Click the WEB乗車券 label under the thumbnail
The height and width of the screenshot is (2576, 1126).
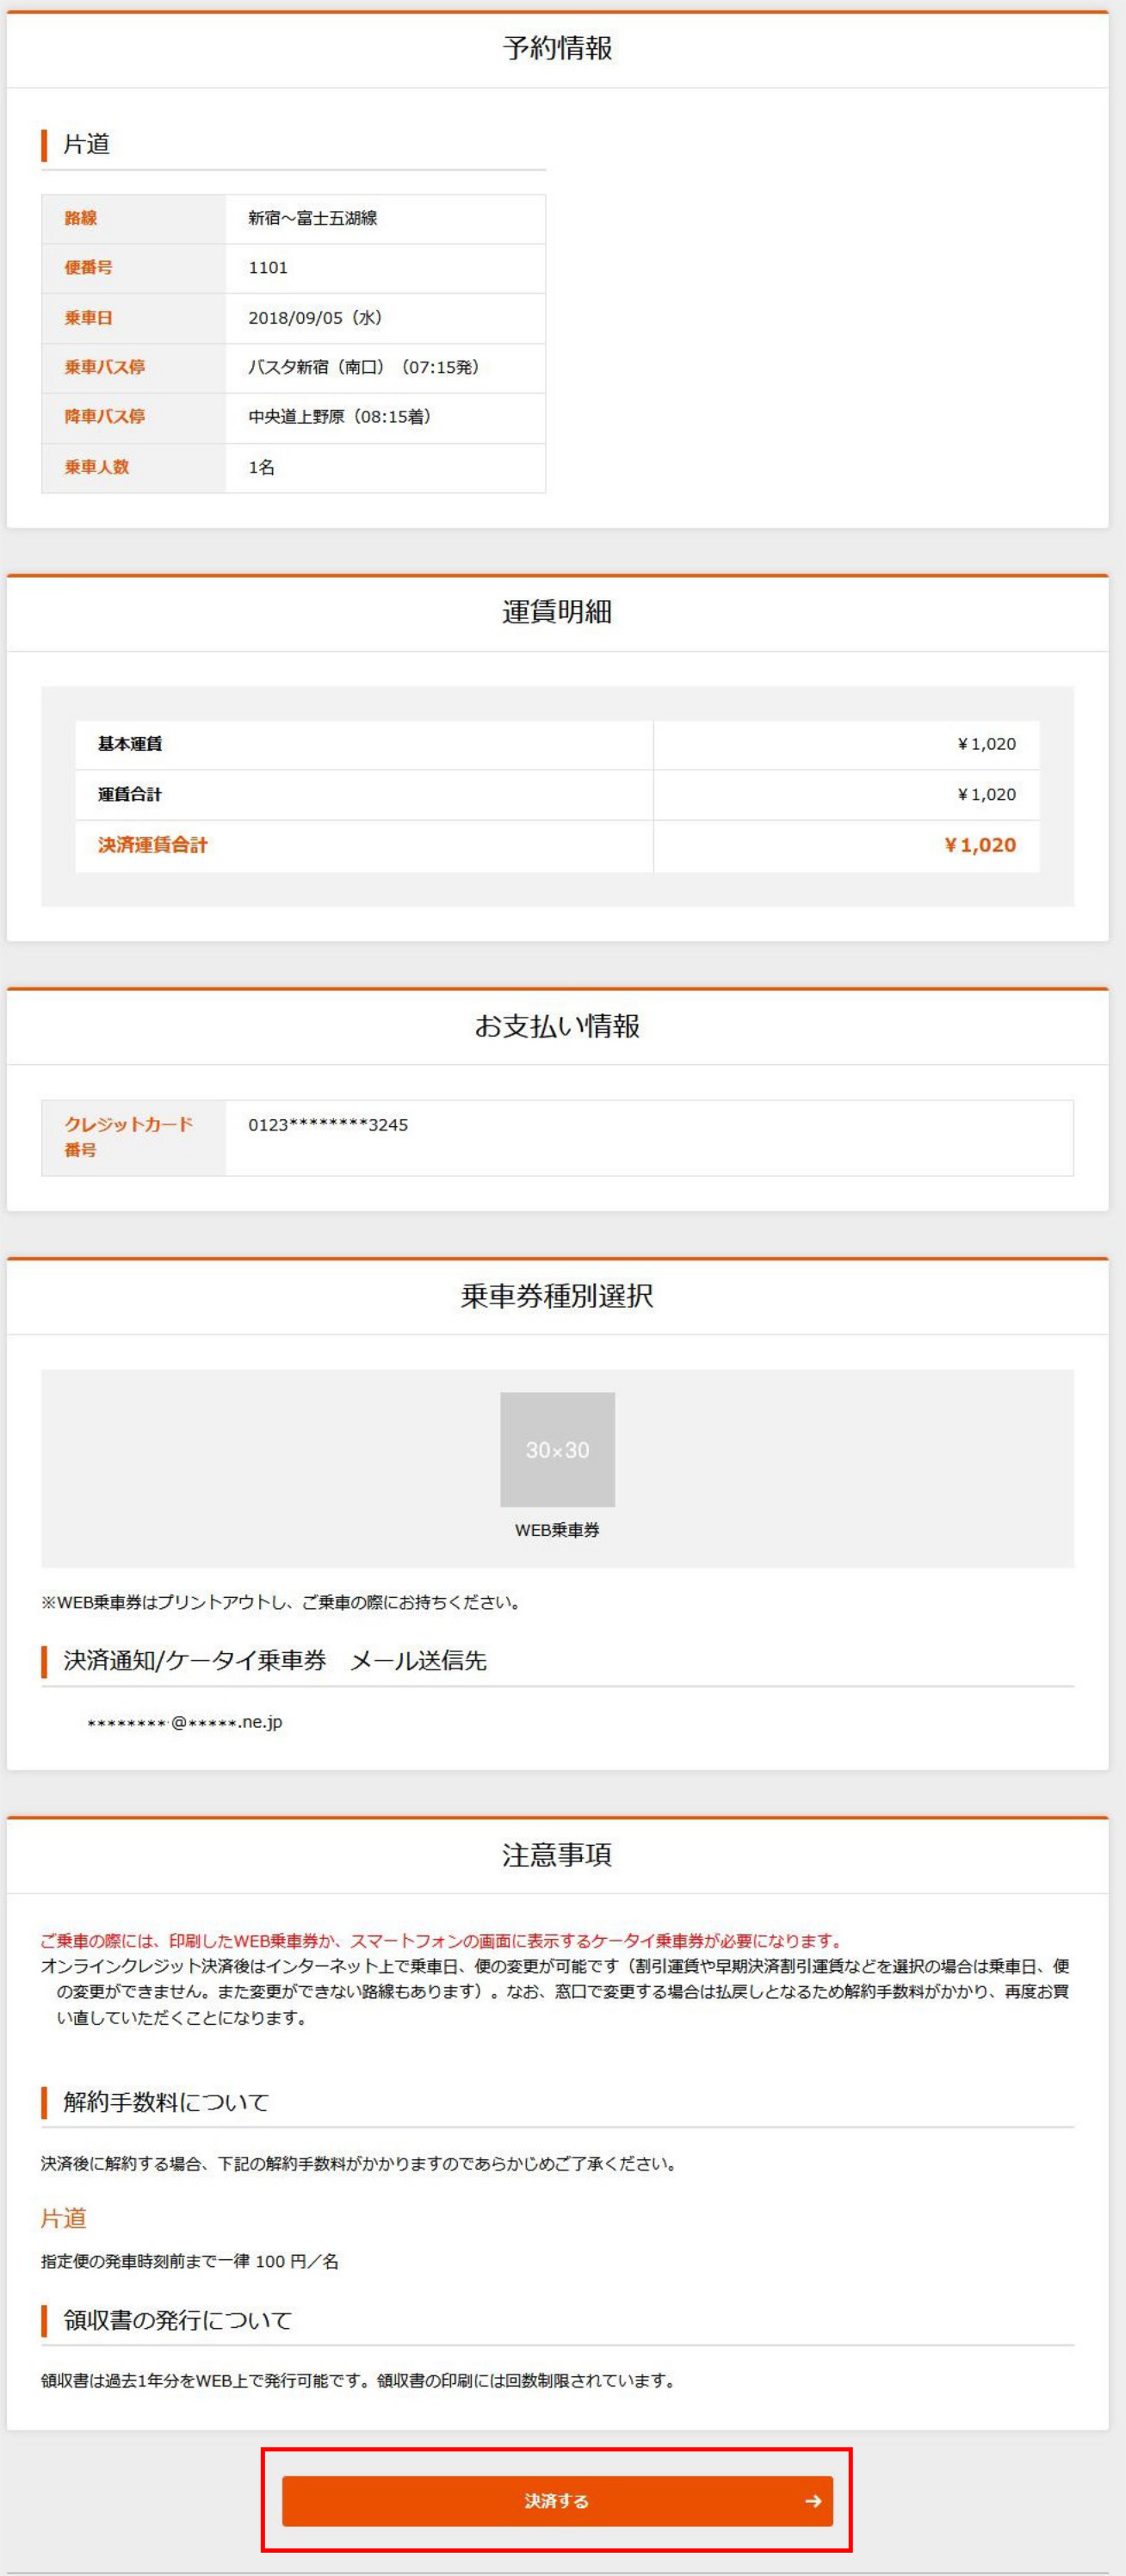click(557, 1530)
